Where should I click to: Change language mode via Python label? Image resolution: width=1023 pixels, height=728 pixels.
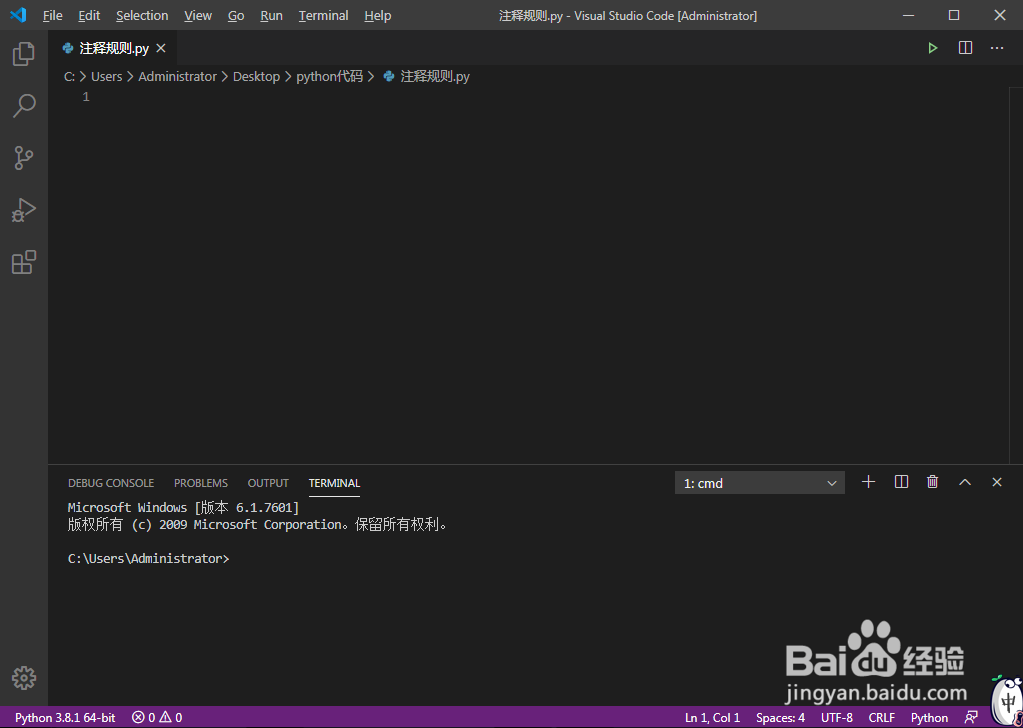pyautogui.click(x=930, y=718)
